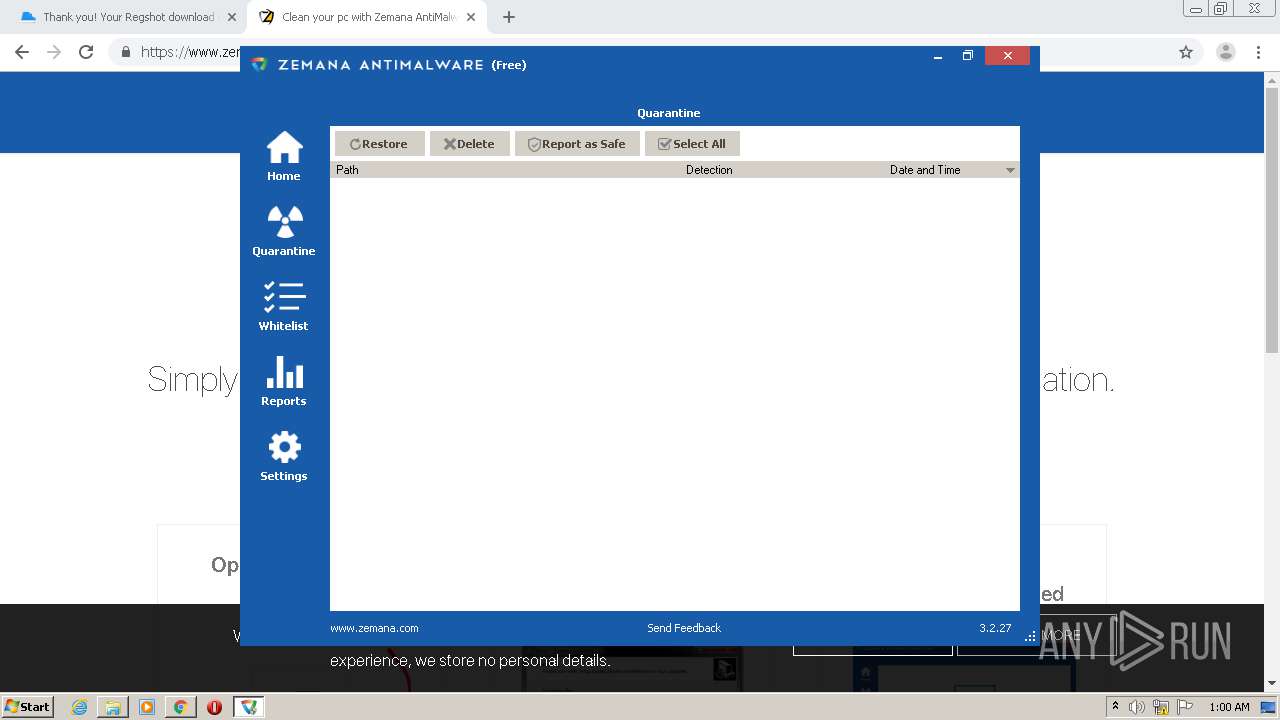The width and height of the screenshot is (1280, 720).
Task: Open the Home section in Zemana sidebar
Action: tap(284, 157)
